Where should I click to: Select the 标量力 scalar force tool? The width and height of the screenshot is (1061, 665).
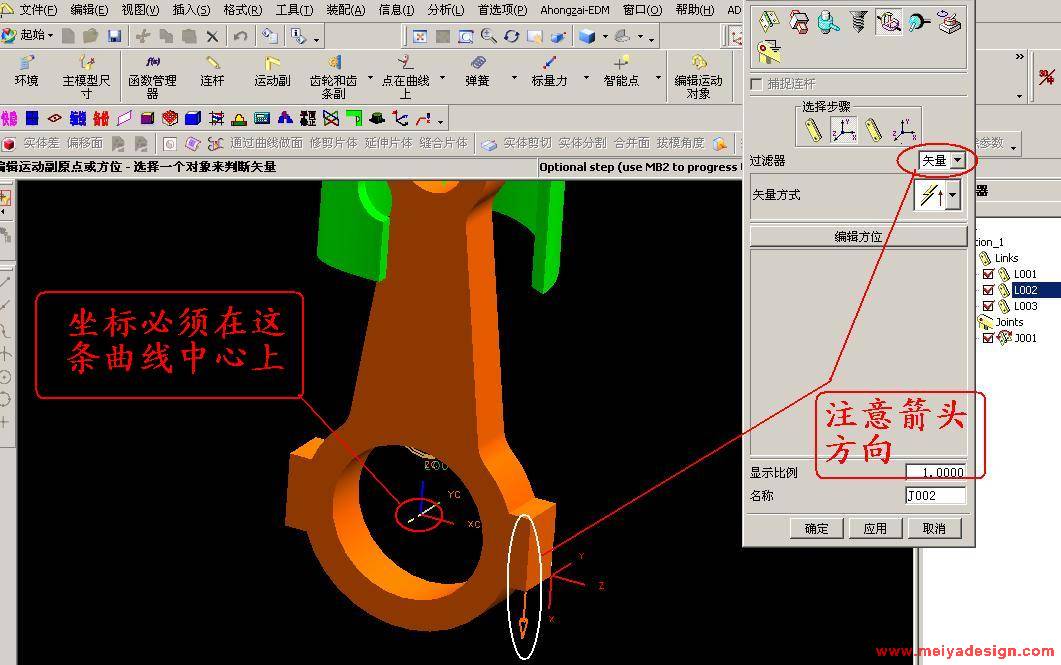click(548, 71)
